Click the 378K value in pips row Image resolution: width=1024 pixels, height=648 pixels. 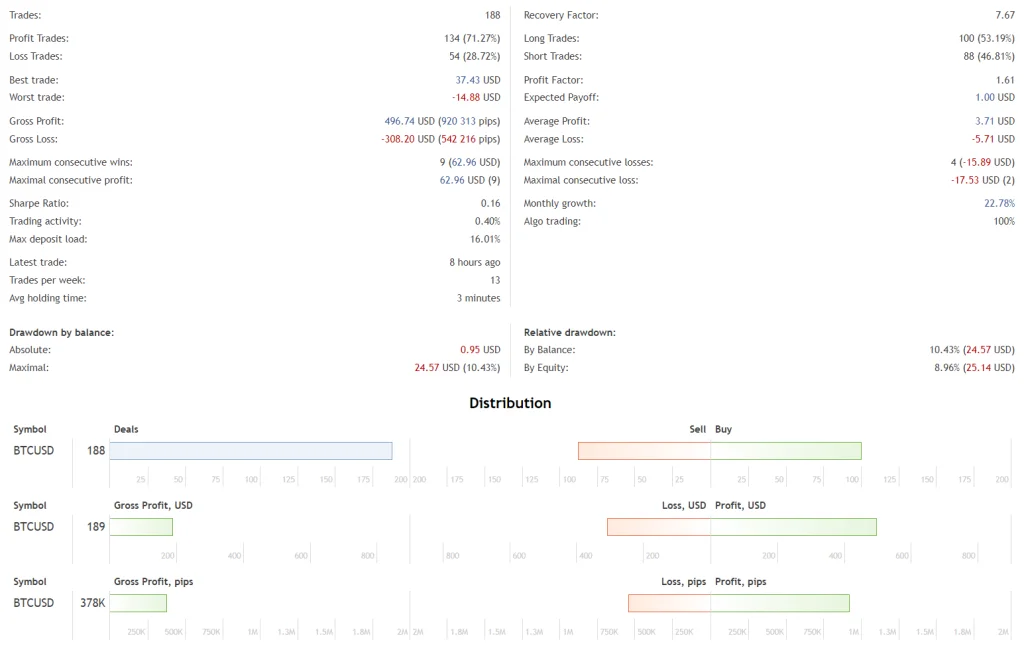coord(93,603)
